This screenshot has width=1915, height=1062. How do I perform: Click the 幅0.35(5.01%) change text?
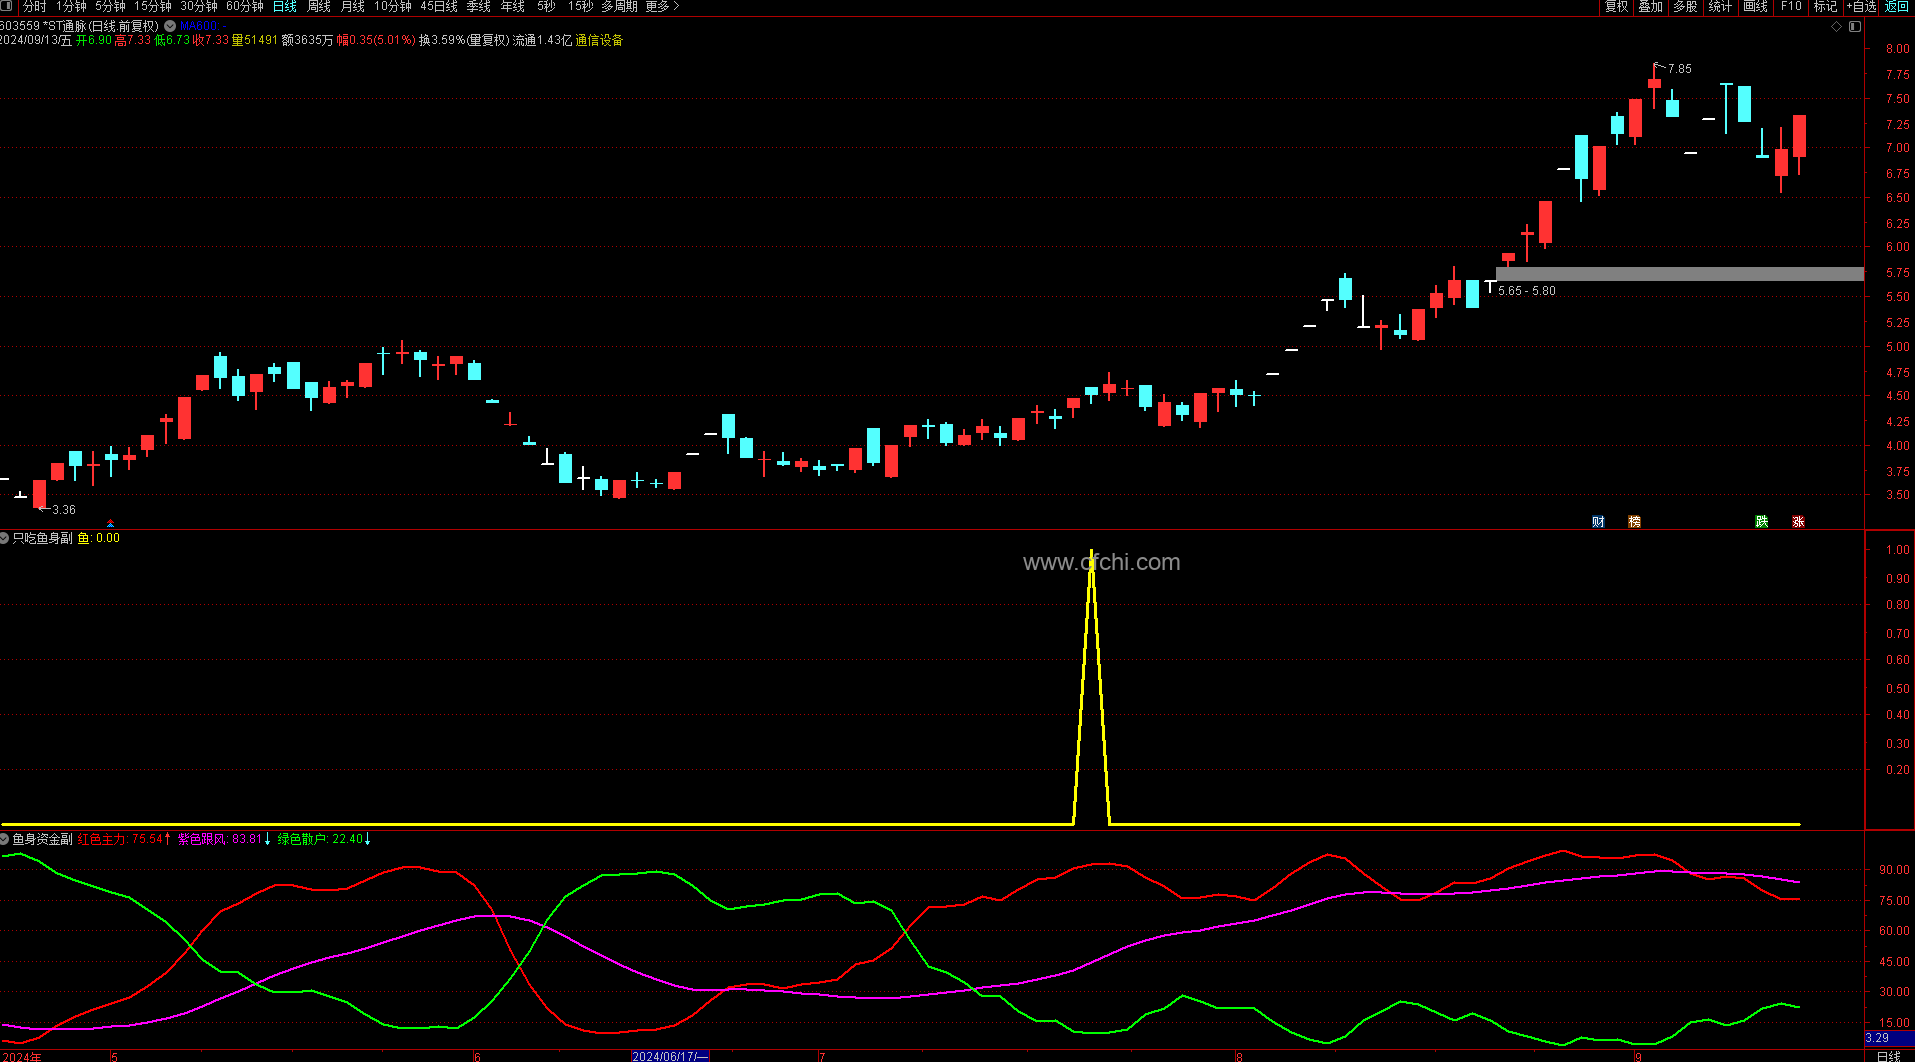click(376, 41)
